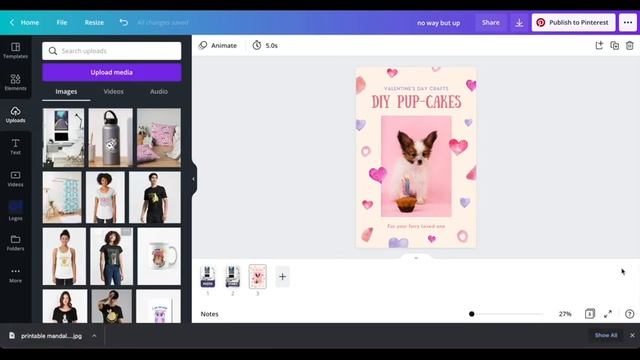Click the timing clock 5.0s control
This screenshot has height=360, width=640.
click(265, 45)
